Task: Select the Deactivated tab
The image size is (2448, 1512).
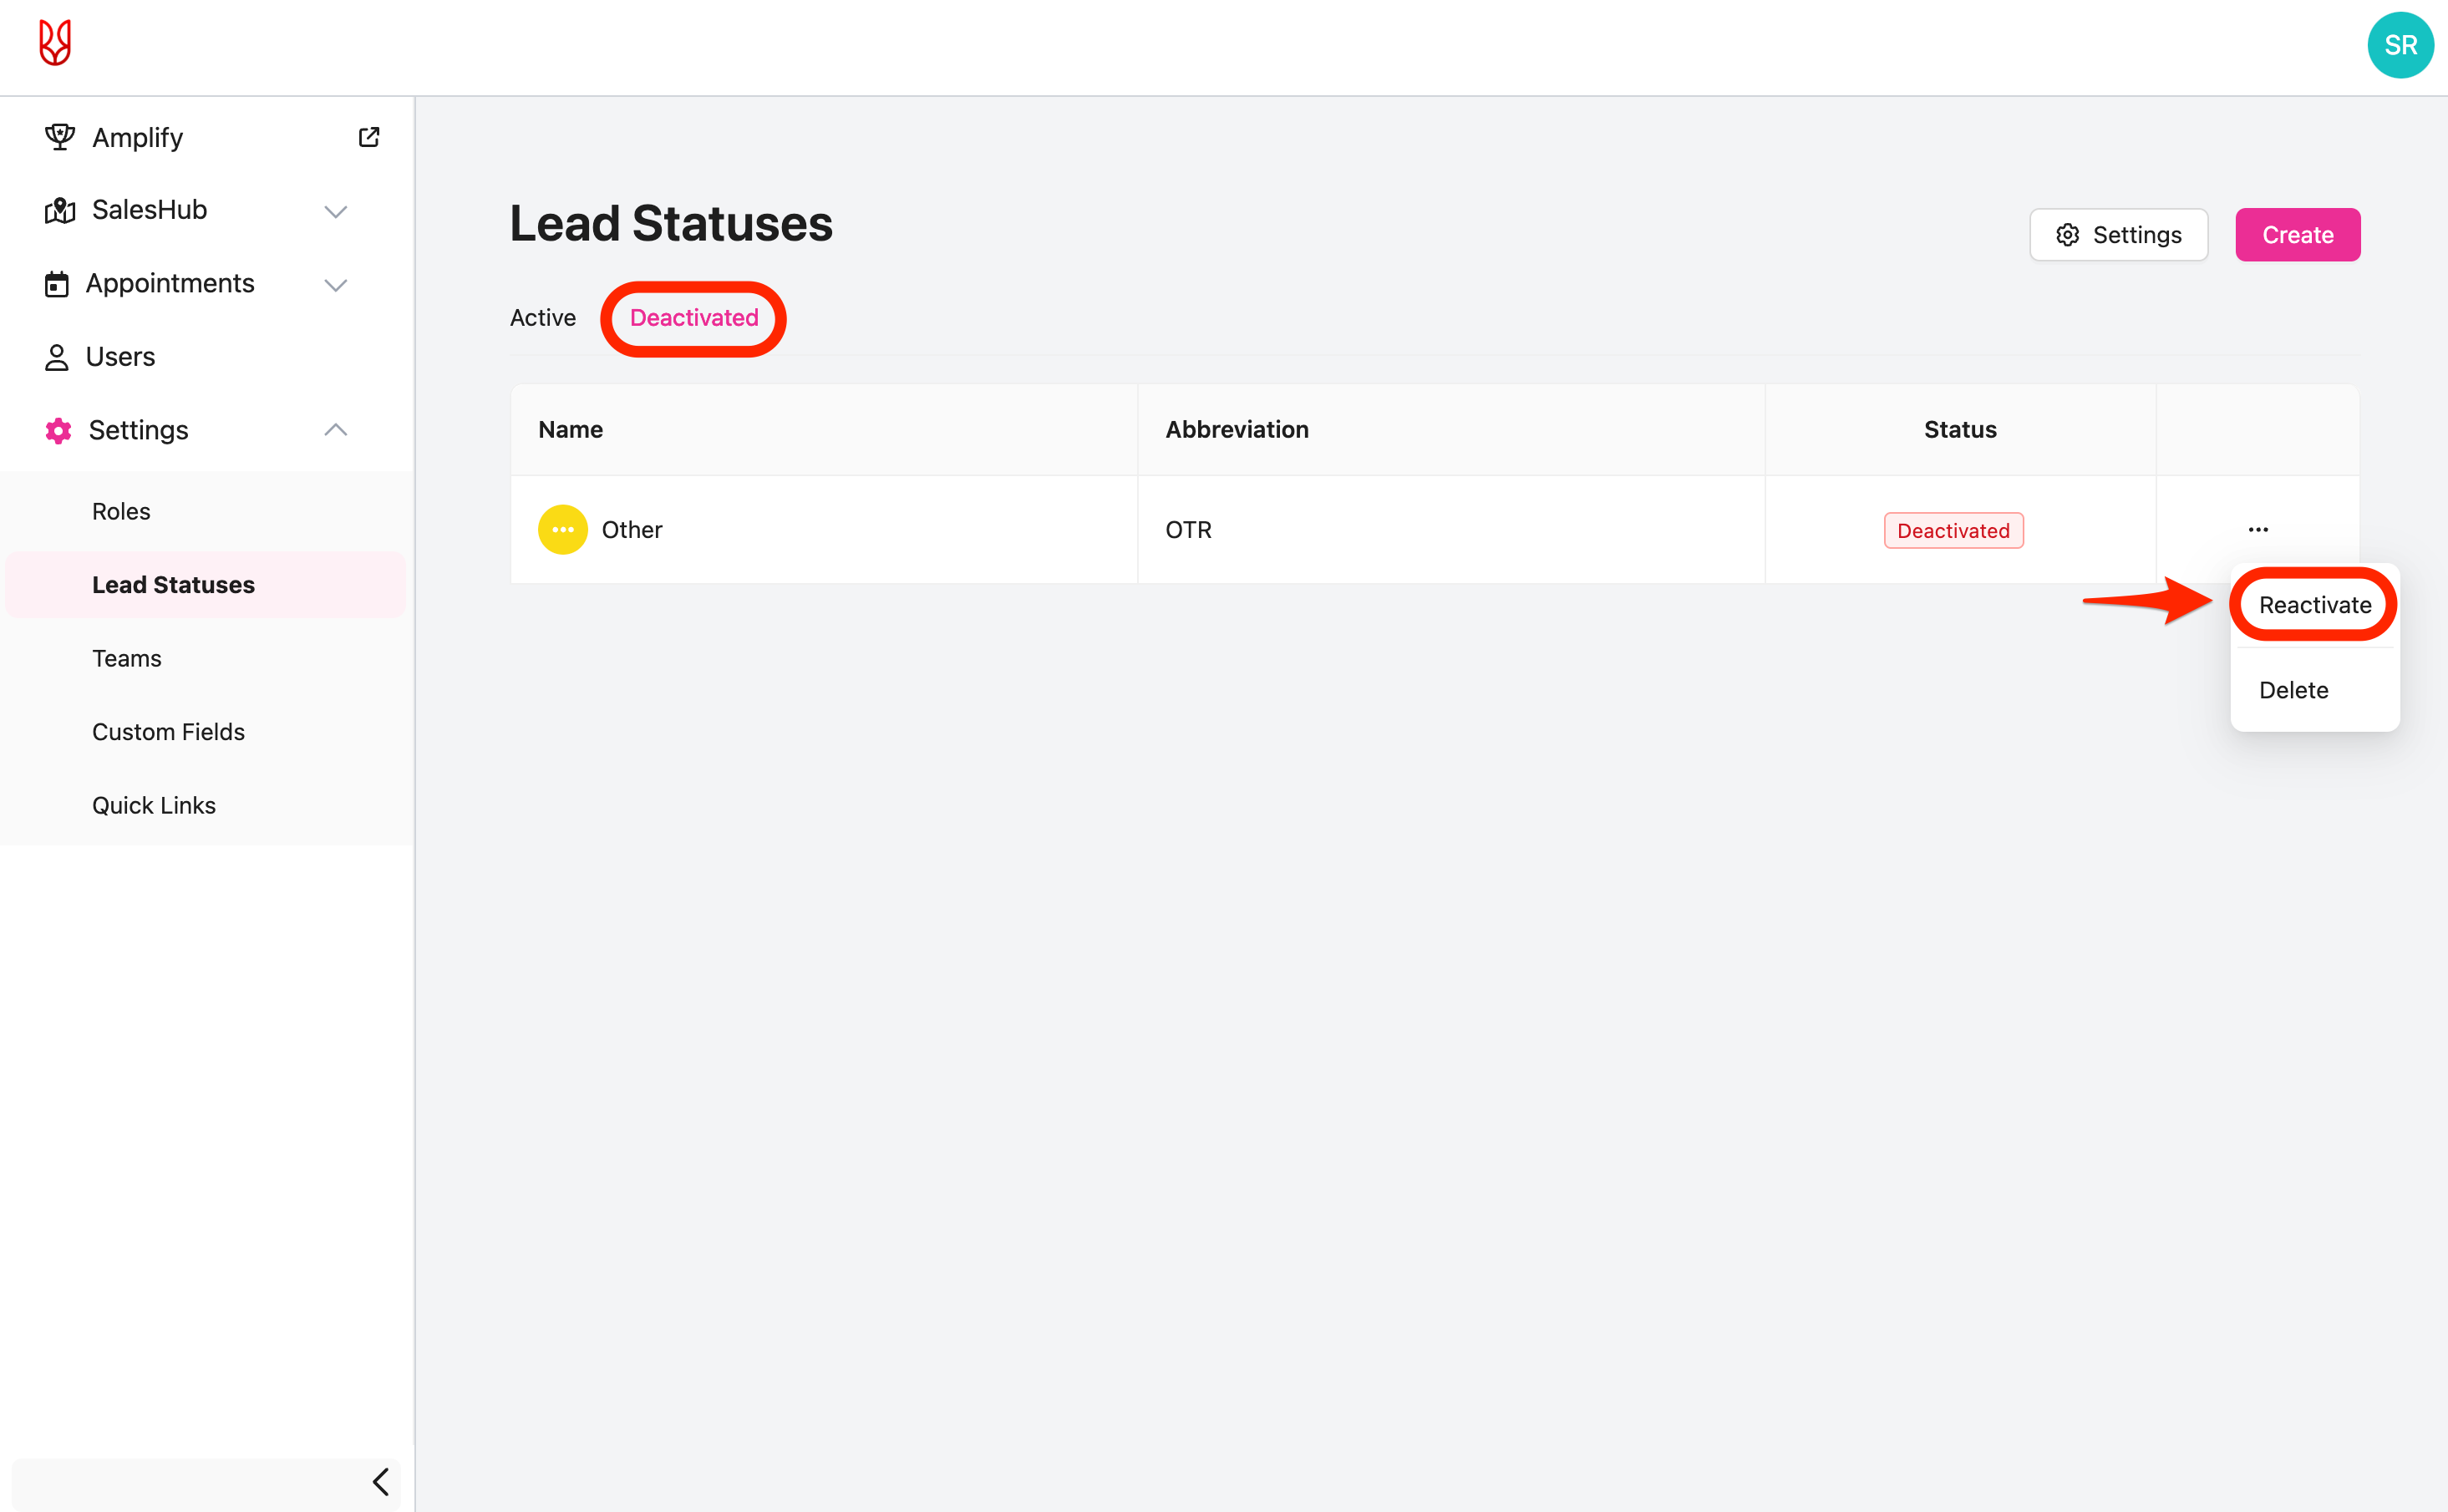Action: click(694, 318)
